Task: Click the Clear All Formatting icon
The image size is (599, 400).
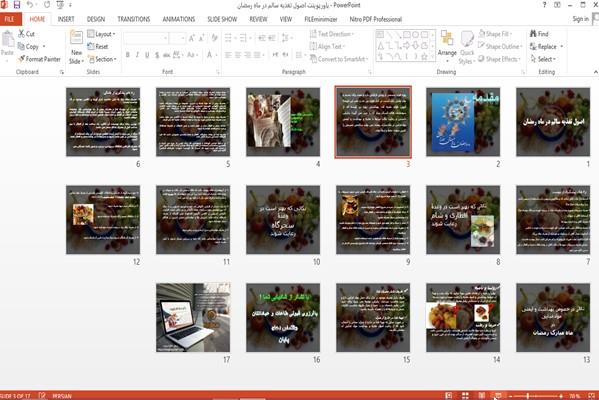Action: pyautogui.click(x=214, y=38)
